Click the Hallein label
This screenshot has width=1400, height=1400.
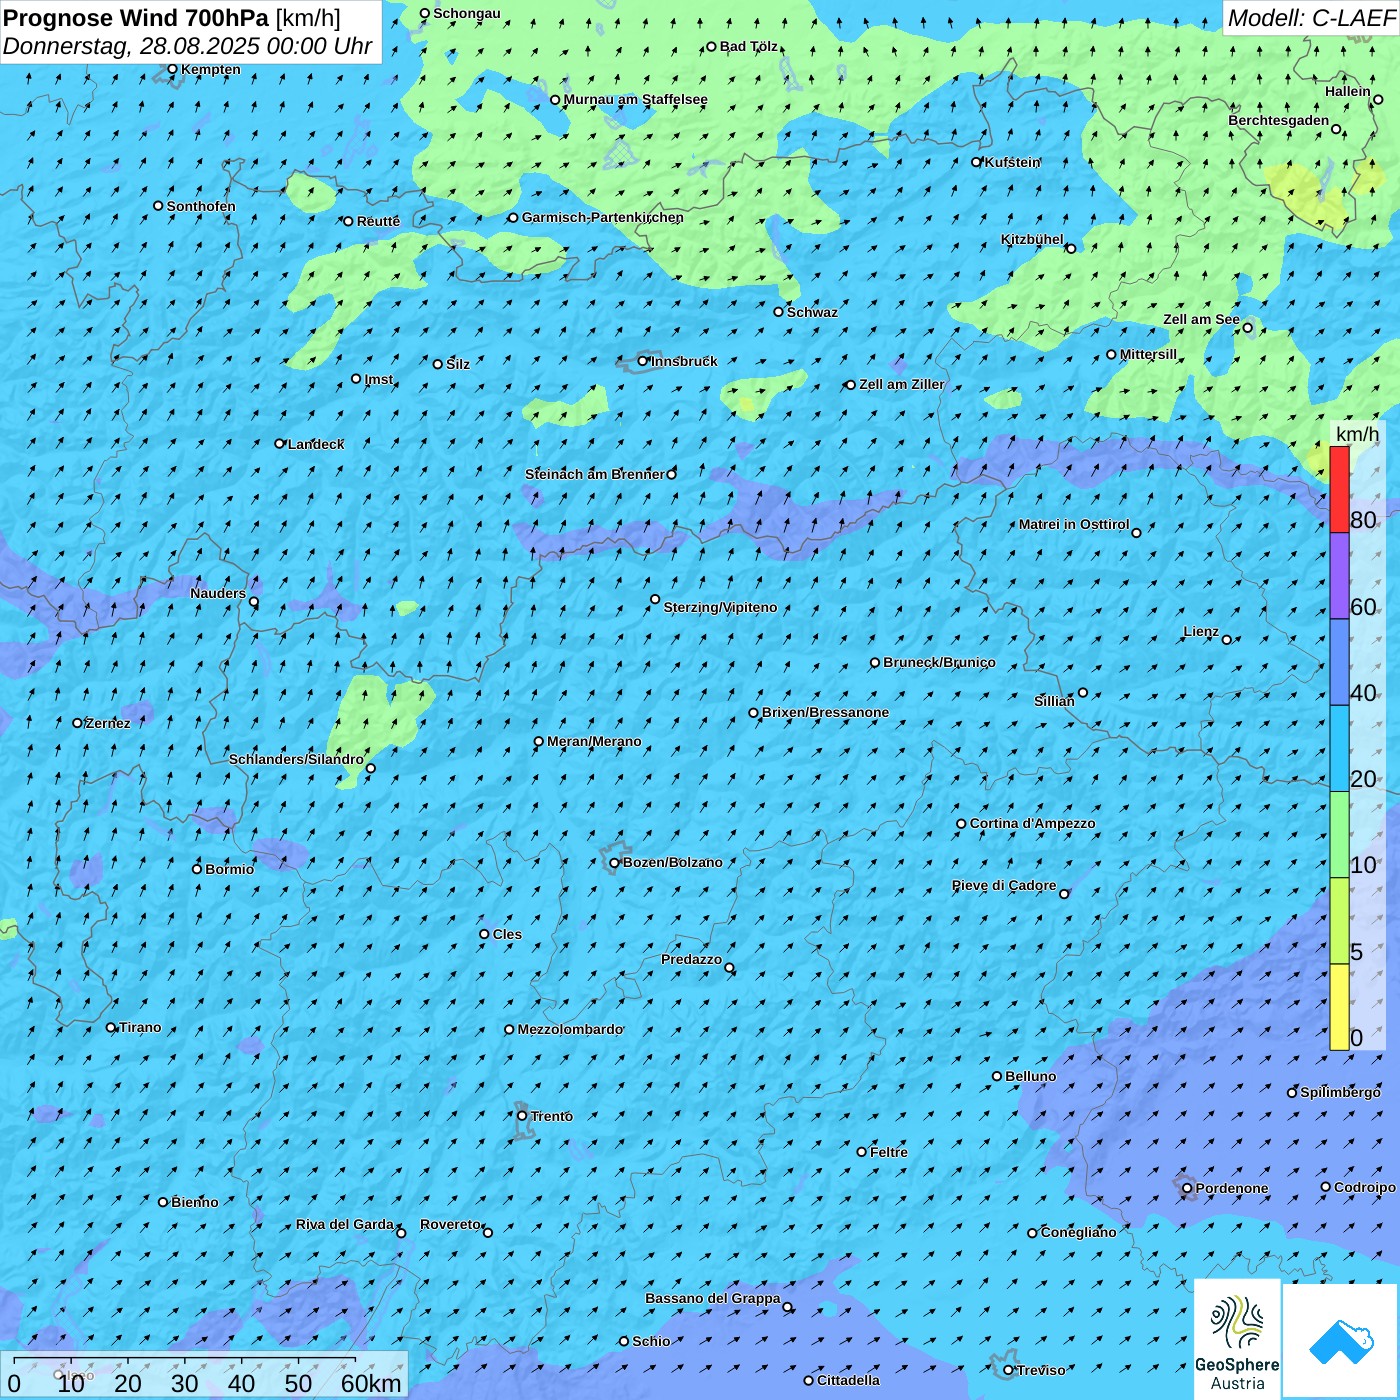point(1348,91)
